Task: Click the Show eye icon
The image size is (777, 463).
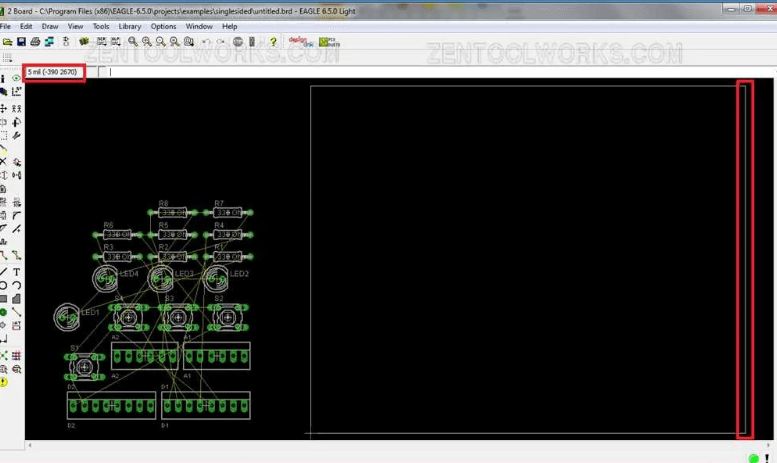Action: point(16,78)
